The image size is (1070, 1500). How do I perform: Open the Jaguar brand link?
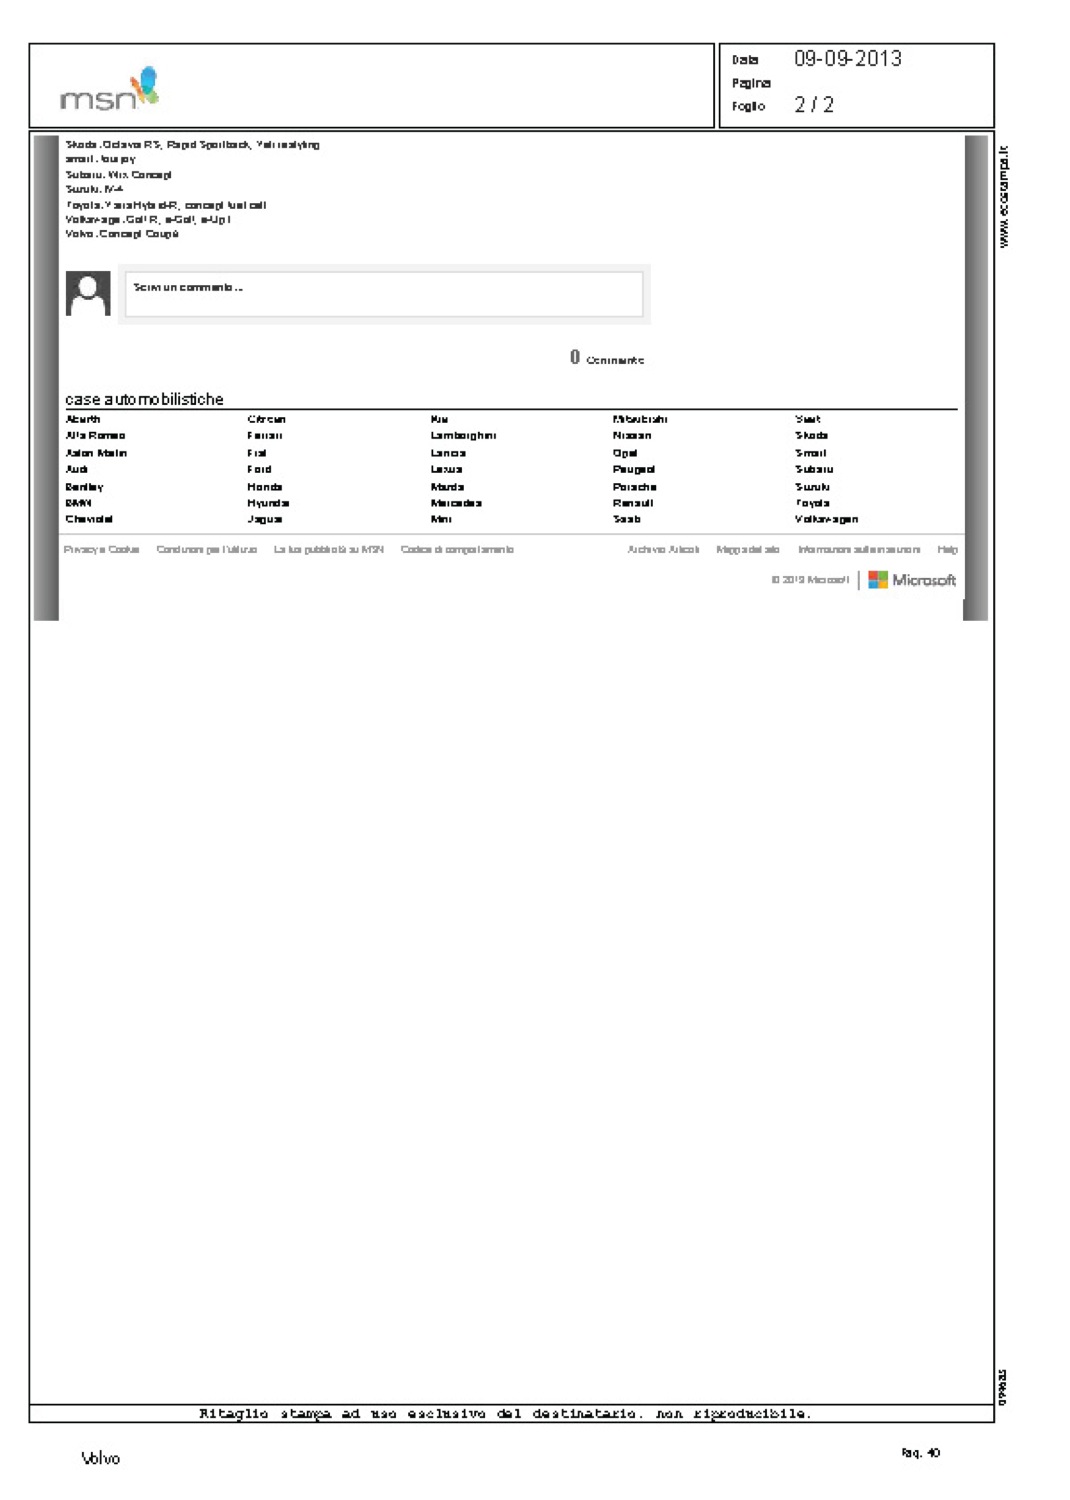tap(265, 520)
